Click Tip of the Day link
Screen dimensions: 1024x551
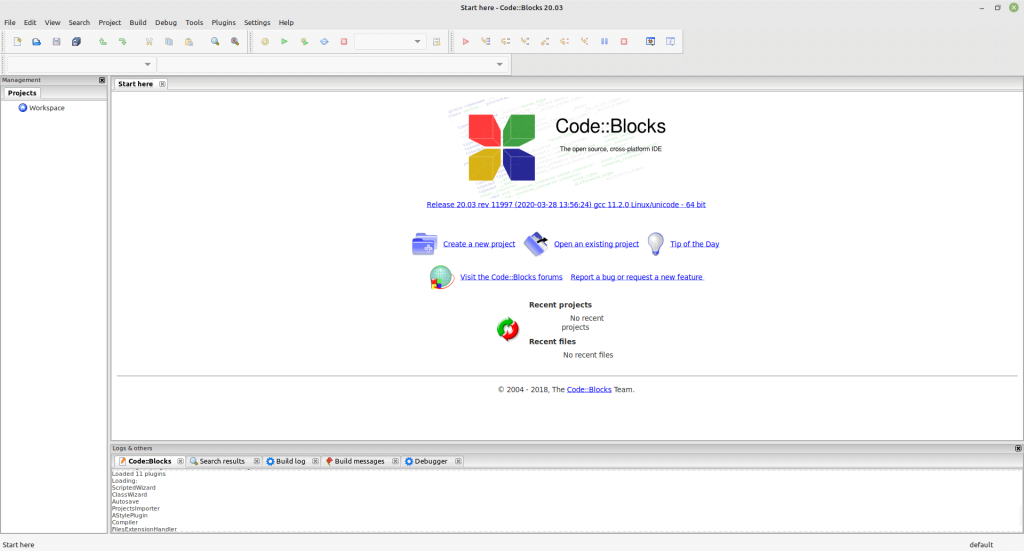coord(694,244)
